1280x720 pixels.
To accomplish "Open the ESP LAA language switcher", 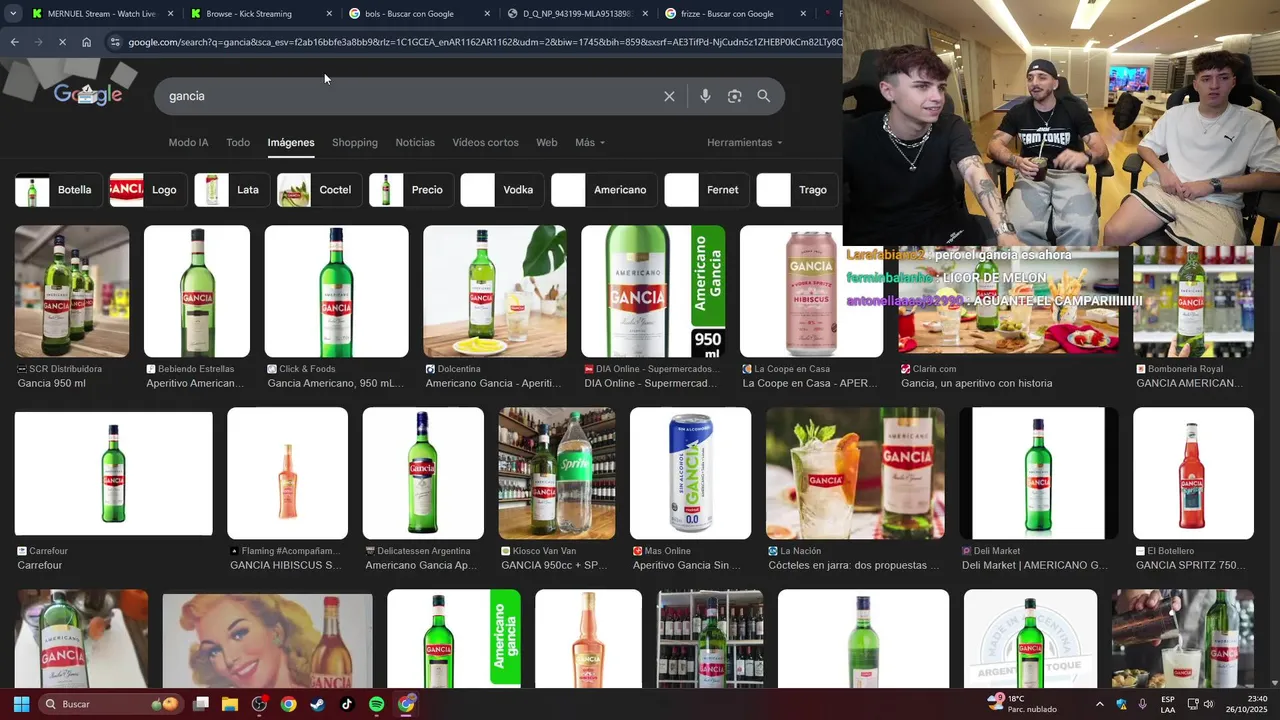I will coord(1168,704).
